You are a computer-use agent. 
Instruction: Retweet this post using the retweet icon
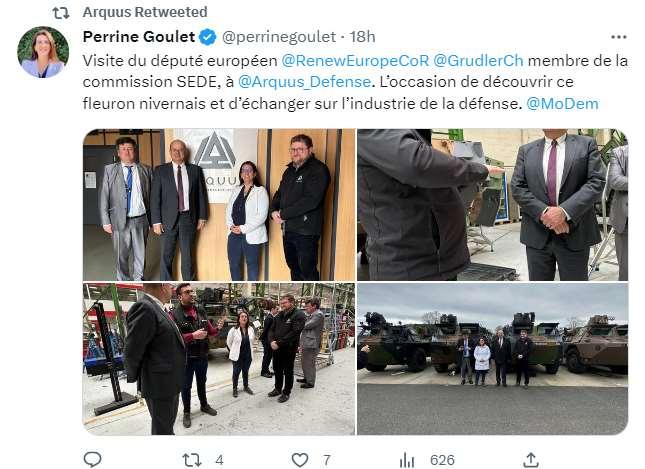[x=192, y=460]
